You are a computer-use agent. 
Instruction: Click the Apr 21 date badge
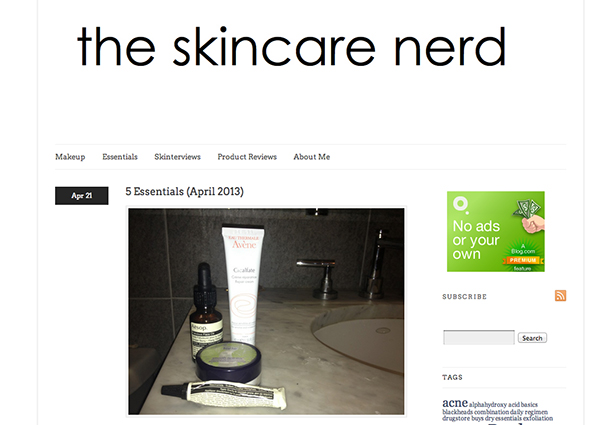click(x=82, y=196)
